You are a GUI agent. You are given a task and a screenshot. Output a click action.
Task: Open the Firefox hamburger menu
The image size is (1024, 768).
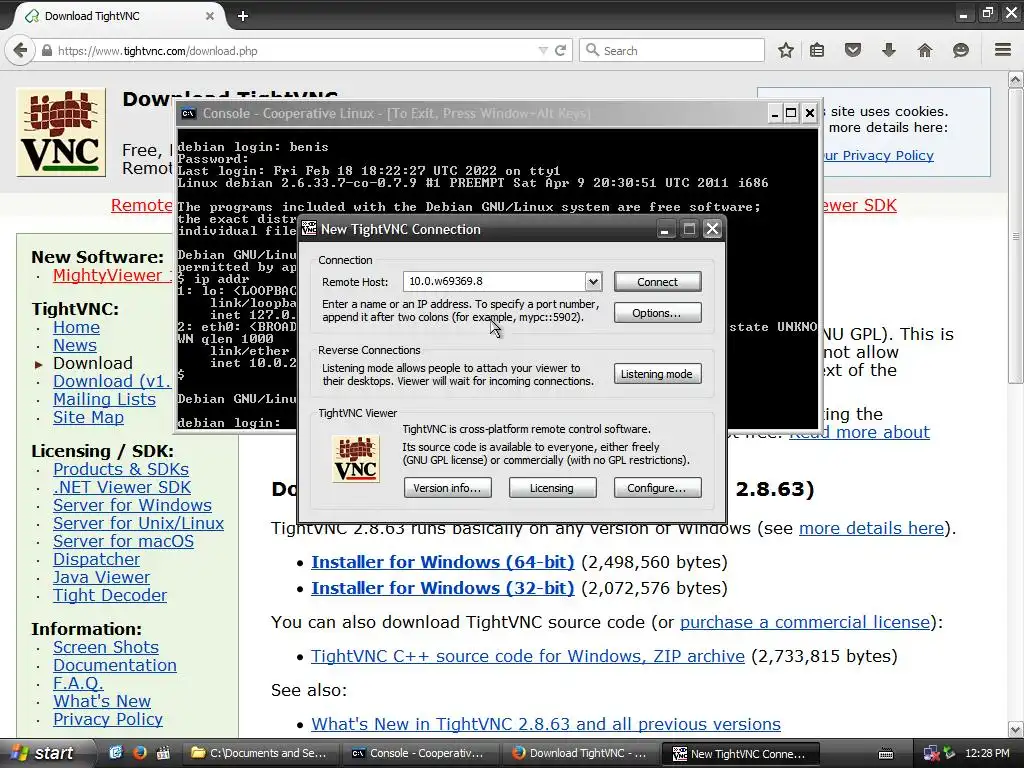[1003, 50]
